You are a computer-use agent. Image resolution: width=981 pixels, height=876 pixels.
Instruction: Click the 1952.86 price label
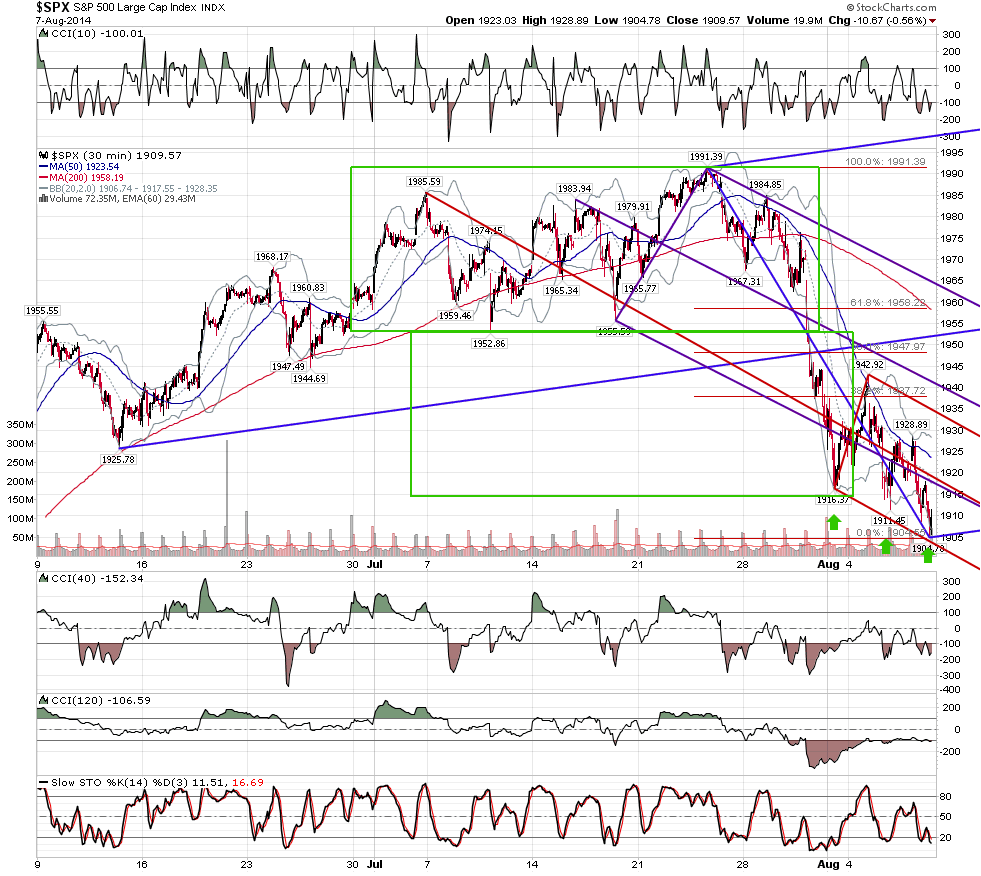coord(489,344)
